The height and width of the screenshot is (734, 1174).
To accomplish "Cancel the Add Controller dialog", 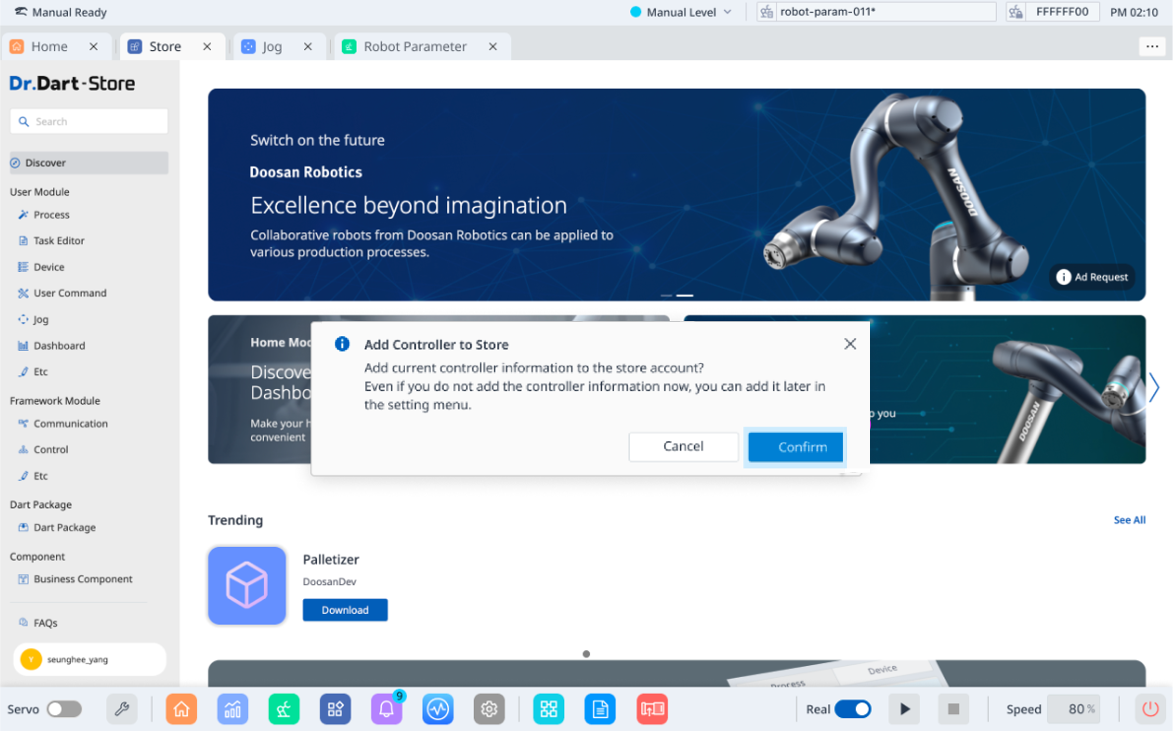I will pyautogui.click(x=683, y=446).
